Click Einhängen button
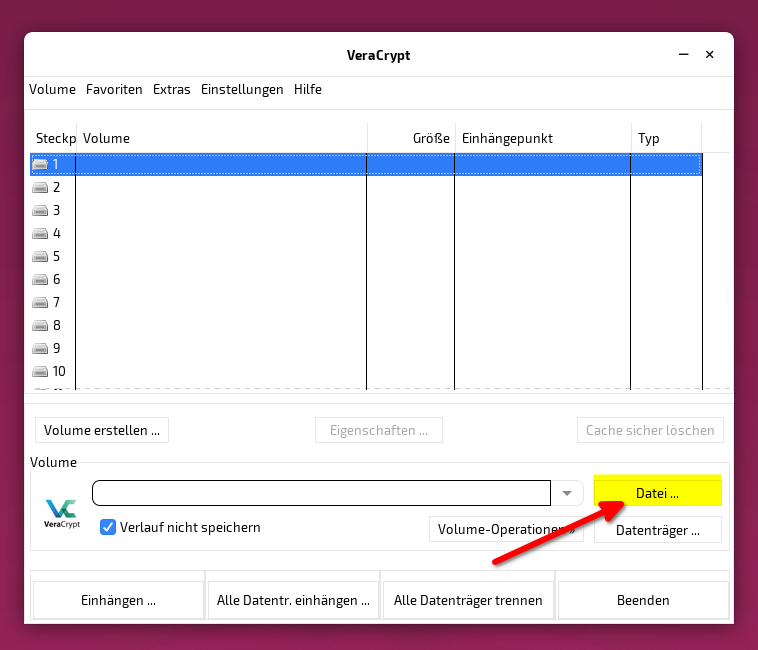The width and height of the screenshot is (758, 650). 118,600
